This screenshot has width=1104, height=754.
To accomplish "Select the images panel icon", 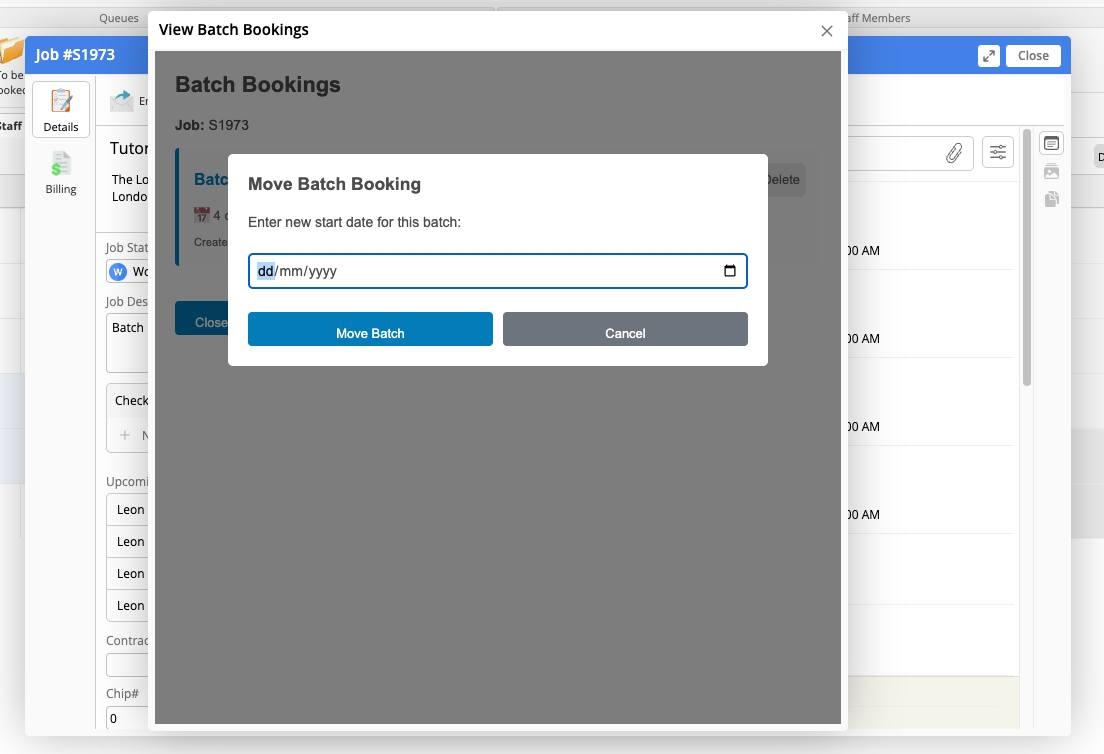I will point(1051,172).
